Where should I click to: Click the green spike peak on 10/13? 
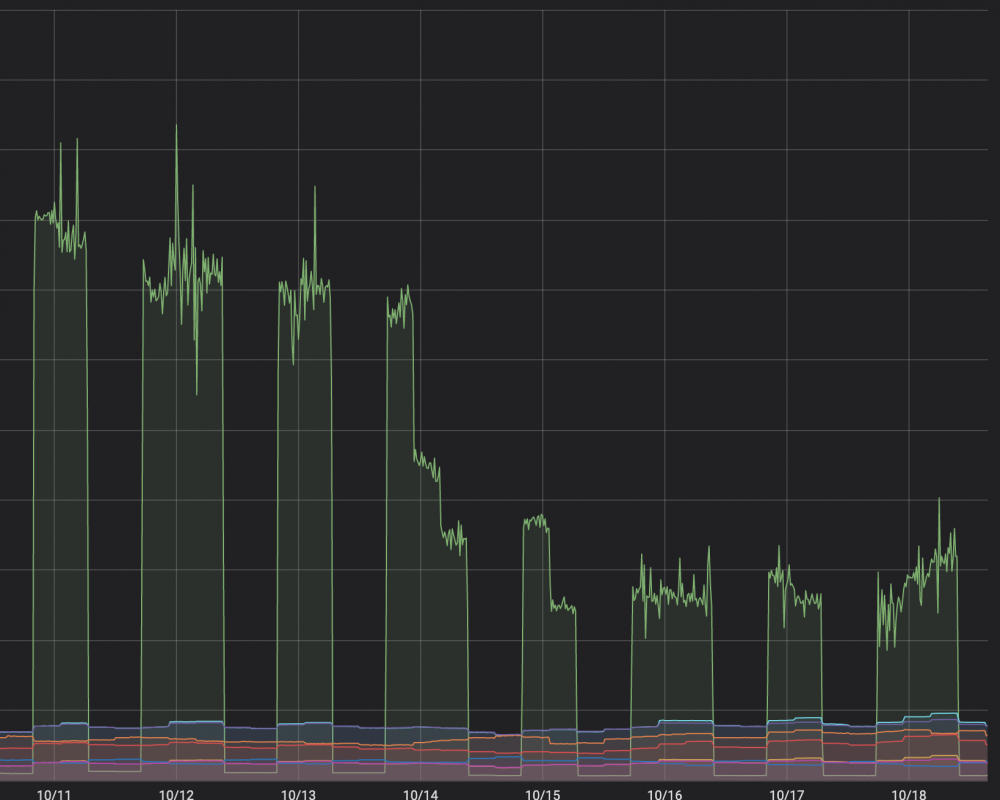tap(314, 188)
